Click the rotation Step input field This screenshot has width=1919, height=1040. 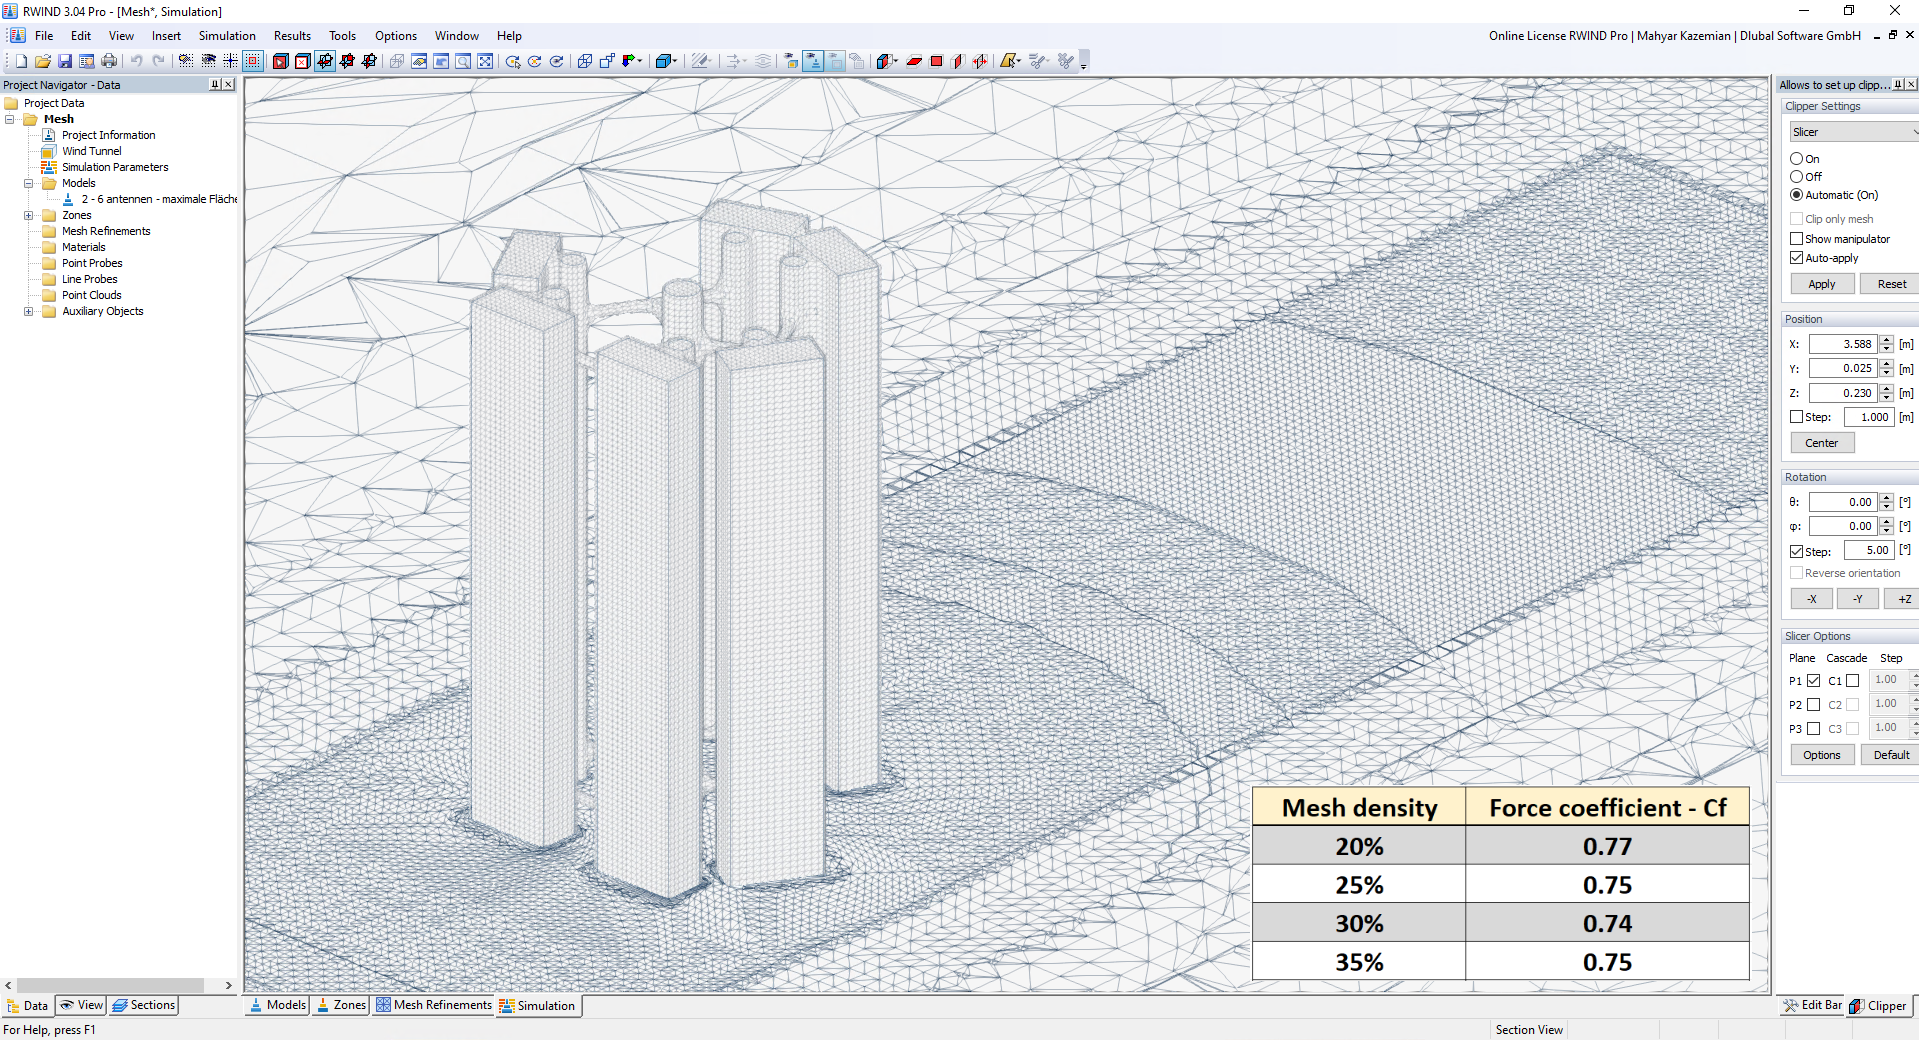(x=1868, y=550)
